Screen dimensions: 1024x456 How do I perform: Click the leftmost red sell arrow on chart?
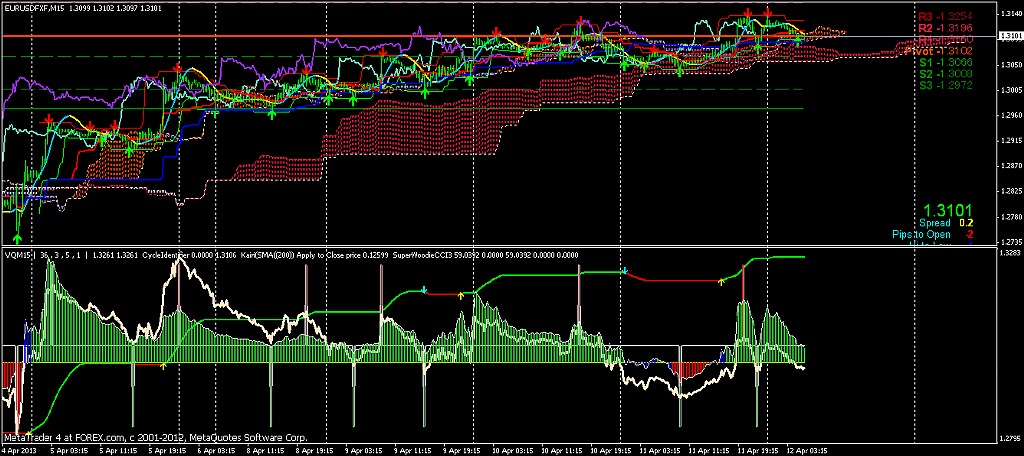(49, 119)
